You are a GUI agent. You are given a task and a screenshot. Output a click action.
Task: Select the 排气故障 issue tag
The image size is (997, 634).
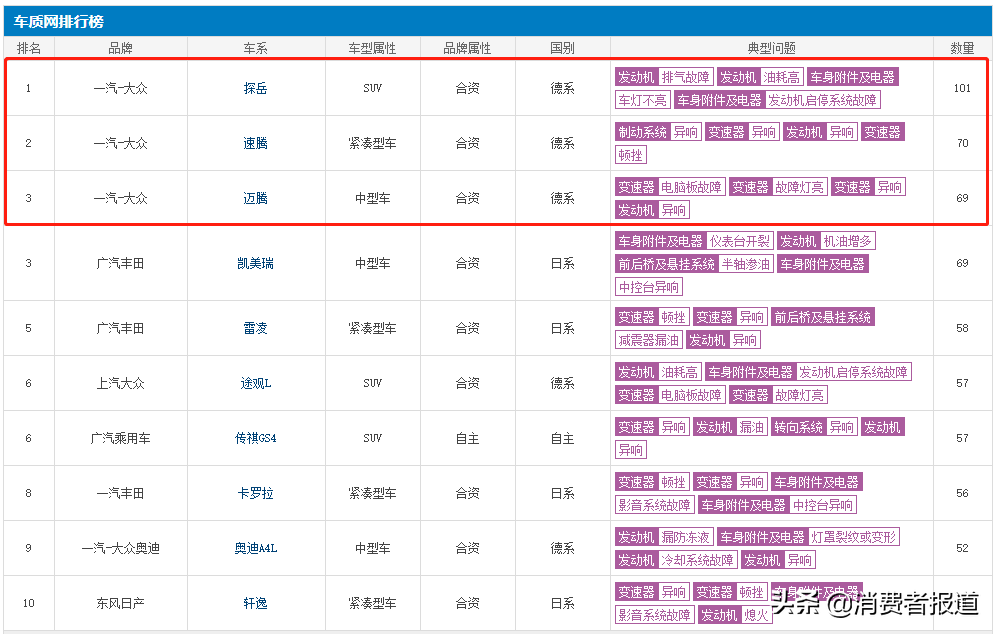coord(685,77)
